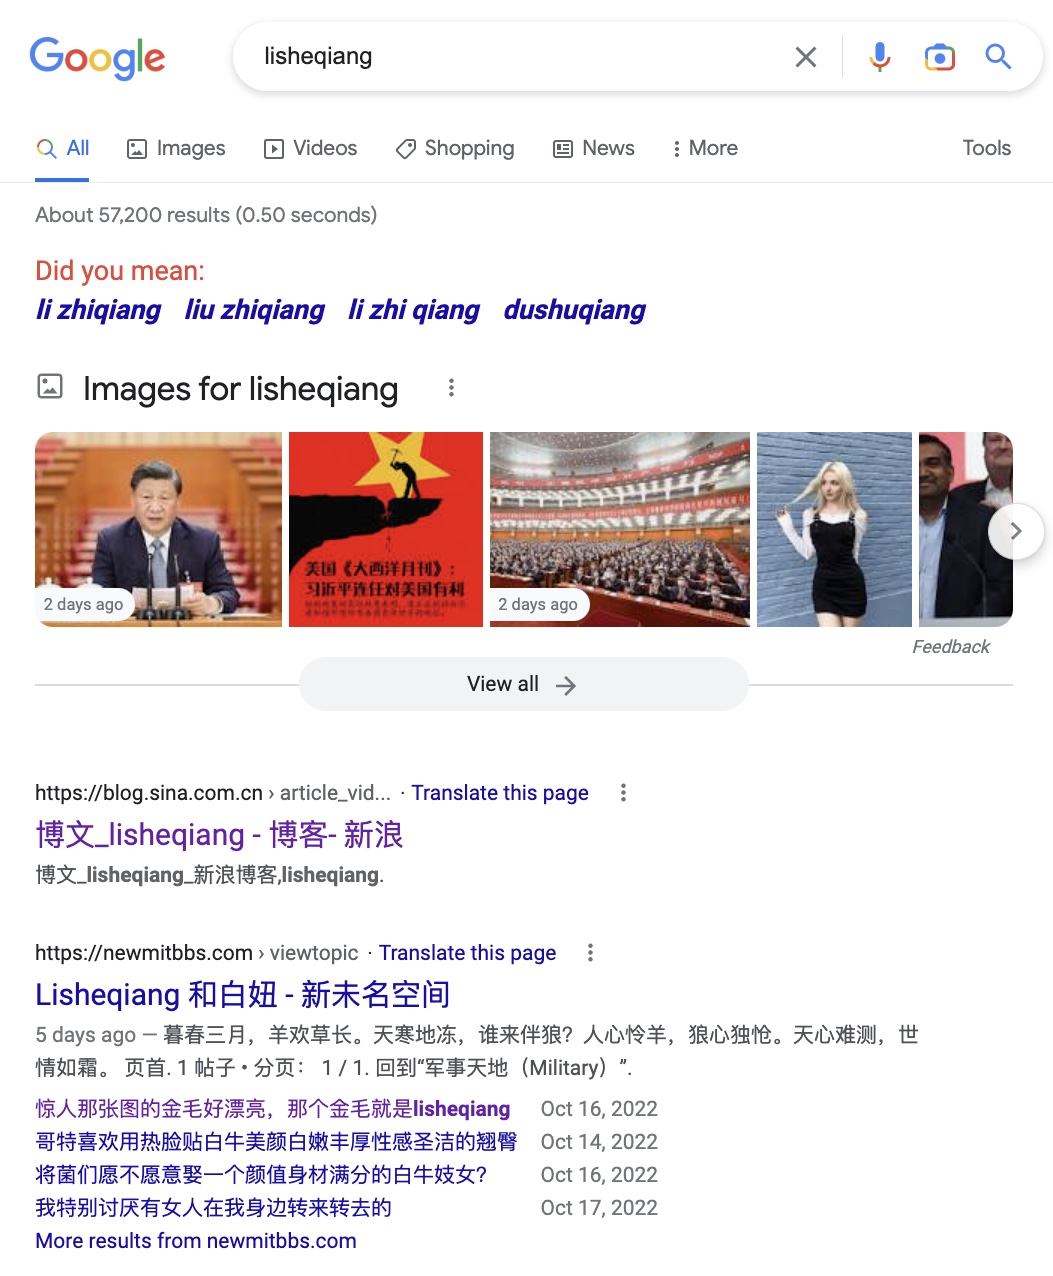
Task: Select suggestion 'li zhiqiang'
Action: [x=98, y=310]
